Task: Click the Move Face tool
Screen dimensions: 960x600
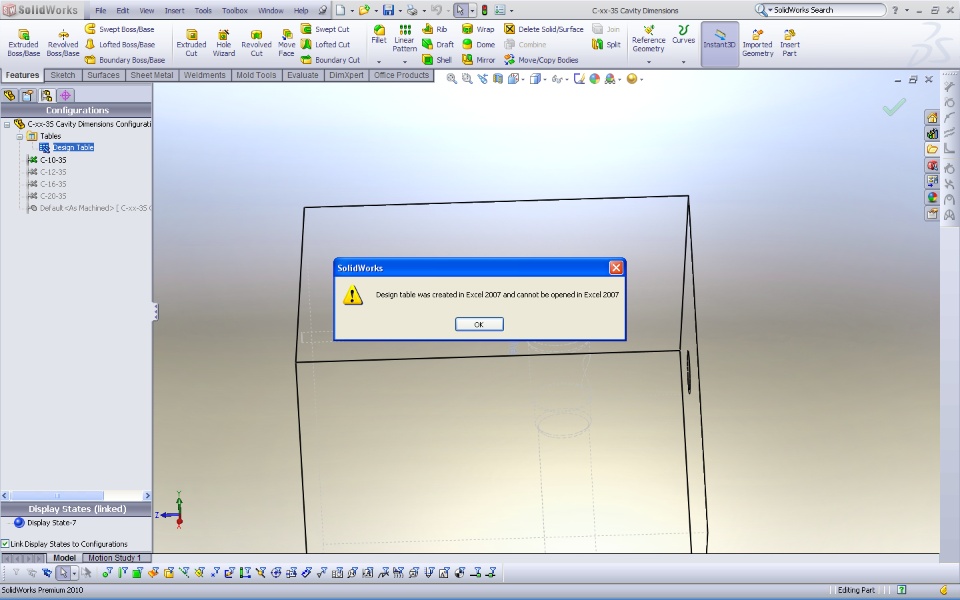Action: pyautogui.click(x=286, y=42)
